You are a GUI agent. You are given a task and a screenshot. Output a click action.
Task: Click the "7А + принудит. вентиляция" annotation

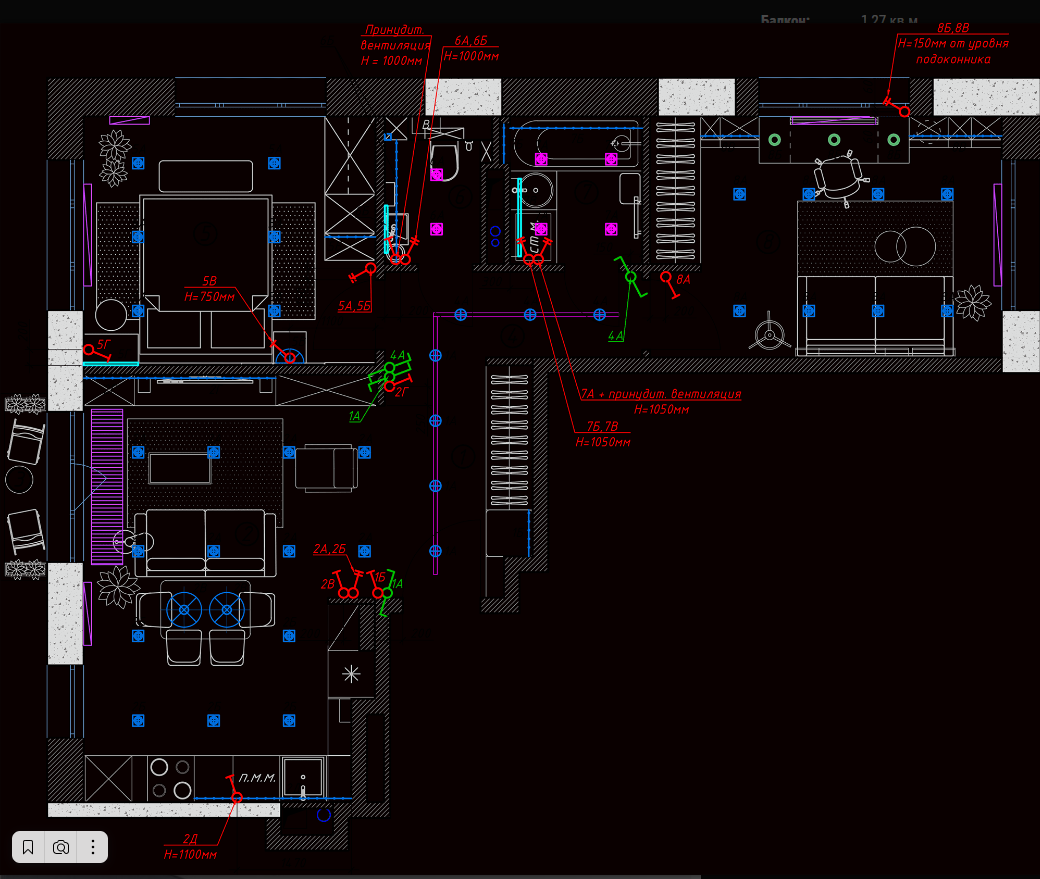click(661, 393)
